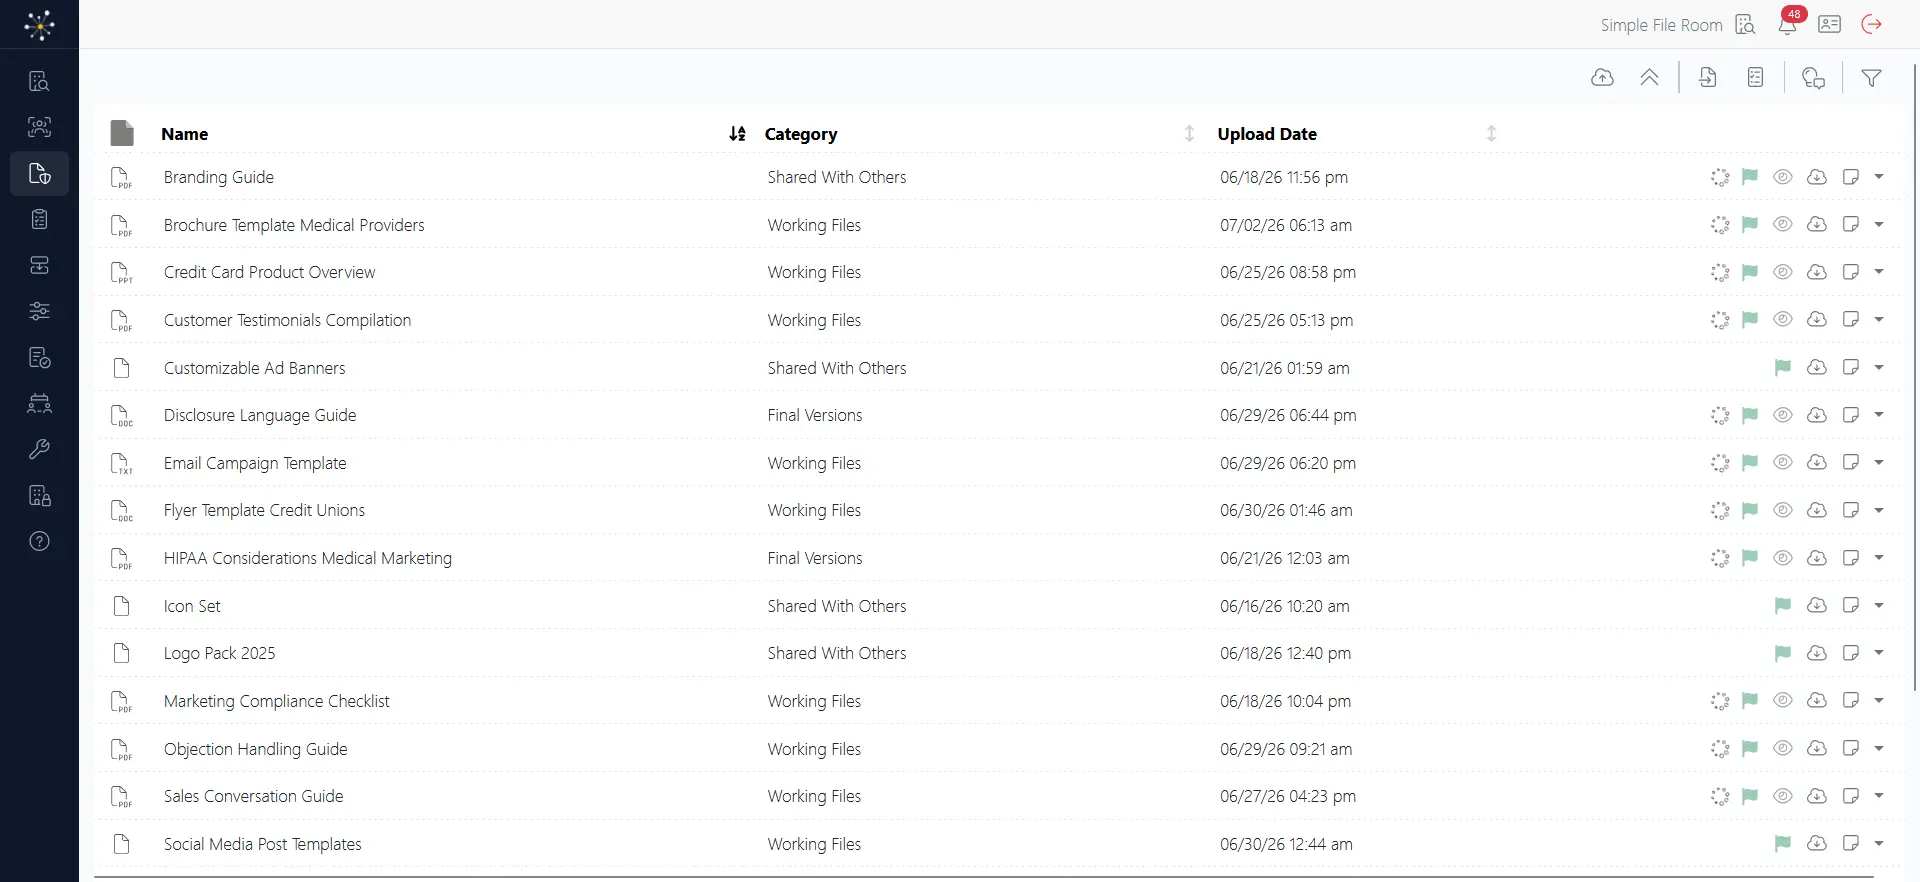Viewport: 1920px width, 882px height.
Task: Click the red logout arrow icon
Action: tap(1872, 24)
